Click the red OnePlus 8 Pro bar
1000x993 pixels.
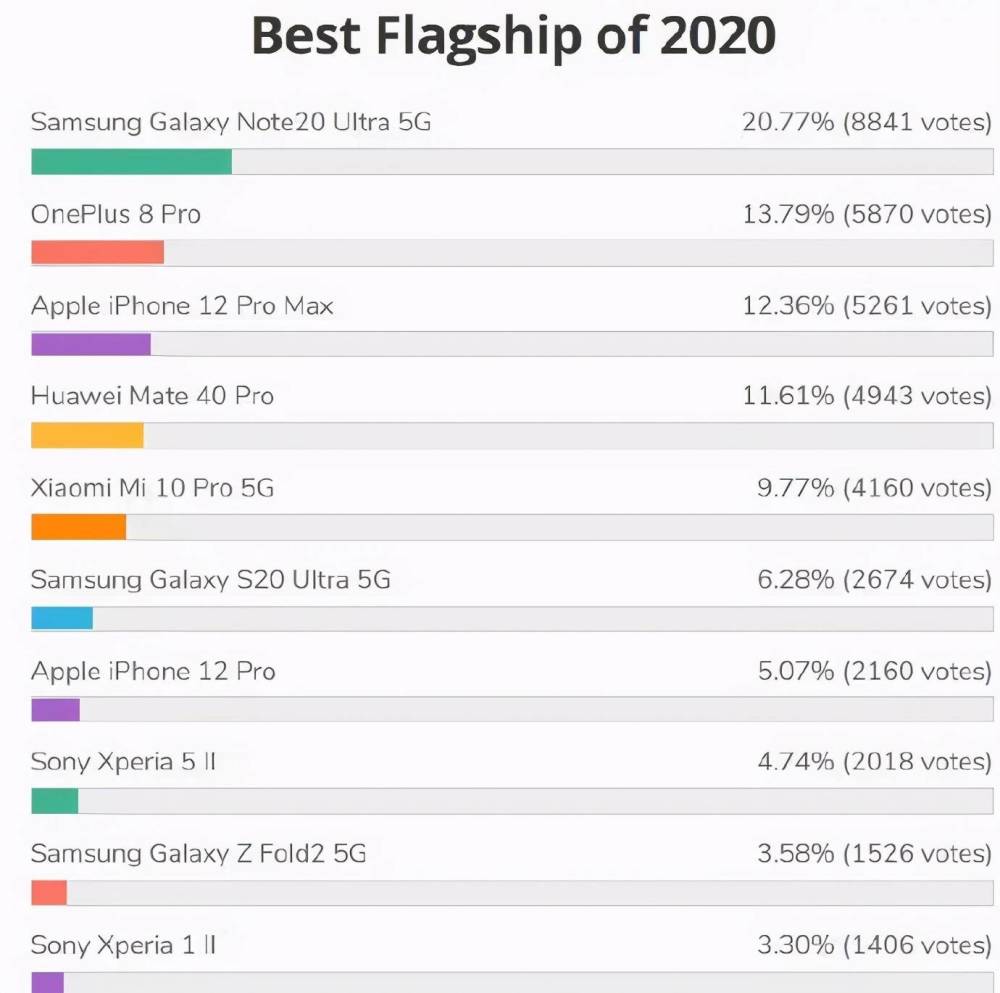tap(98, 253)
